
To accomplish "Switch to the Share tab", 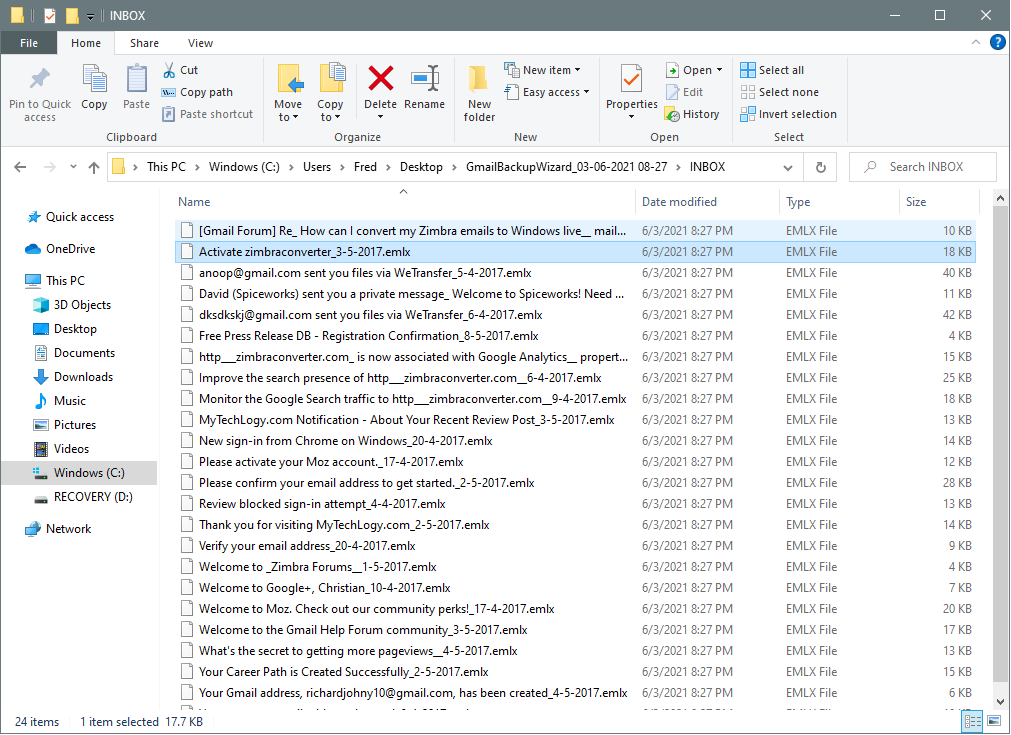I will (144, 43).
